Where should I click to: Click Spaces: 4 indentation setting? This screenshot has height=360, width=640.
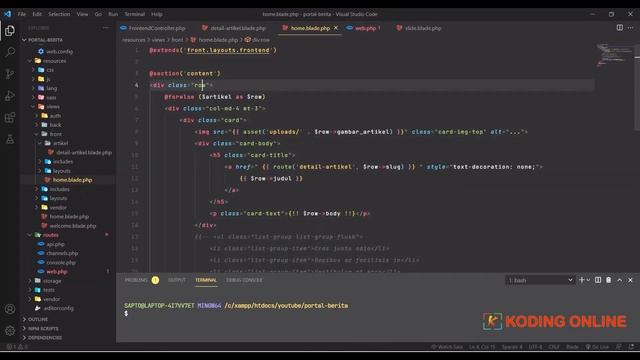click(512, 347)
